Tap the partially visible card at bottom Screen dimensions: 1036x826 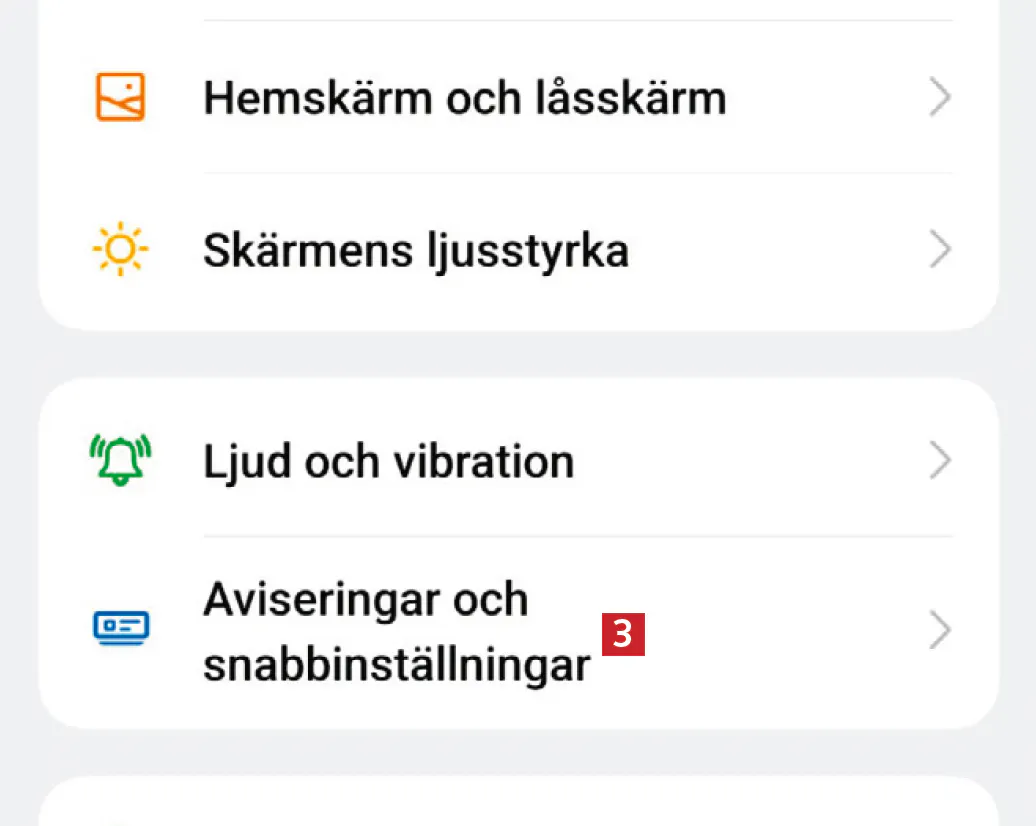click(x=518, y=805)
